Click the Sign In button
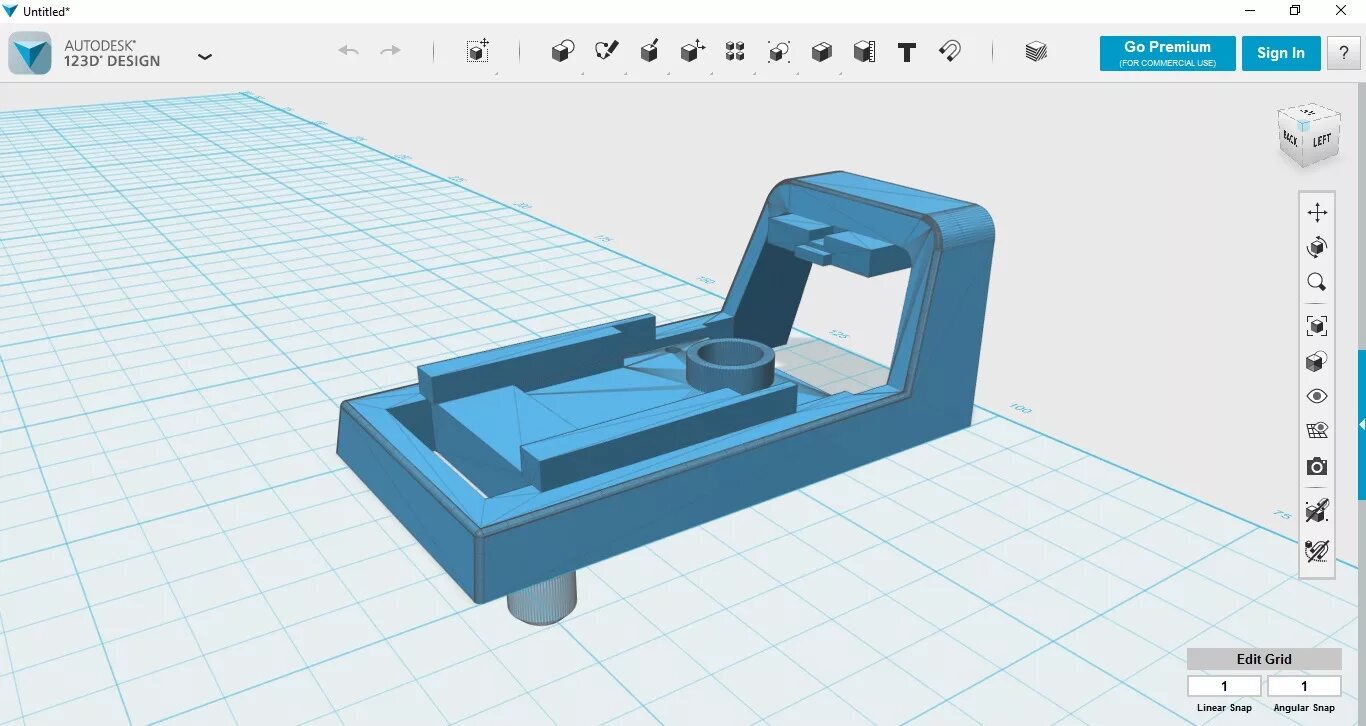Screen dimensions: 1366x726 [x=1281, y=54]
